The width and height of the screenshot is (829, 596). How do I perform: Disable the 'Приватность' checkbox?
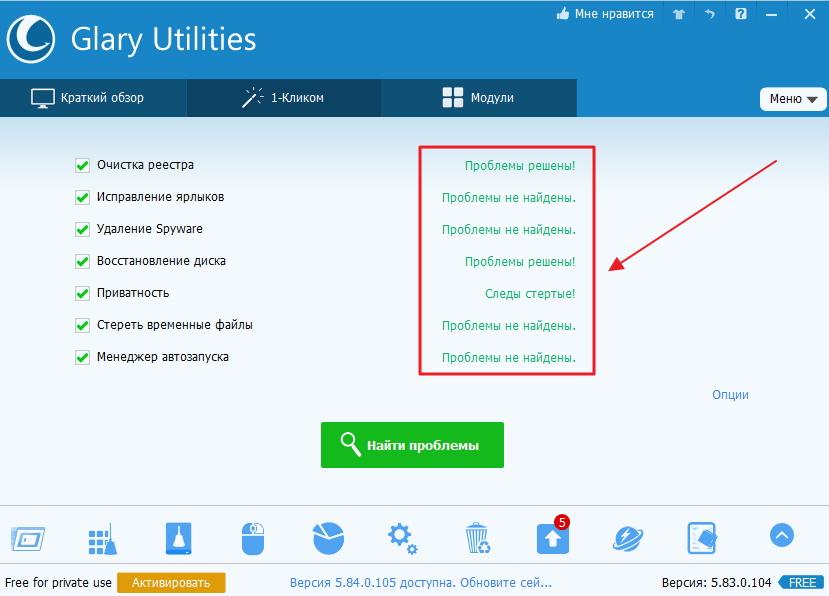(x=82, y=294)
